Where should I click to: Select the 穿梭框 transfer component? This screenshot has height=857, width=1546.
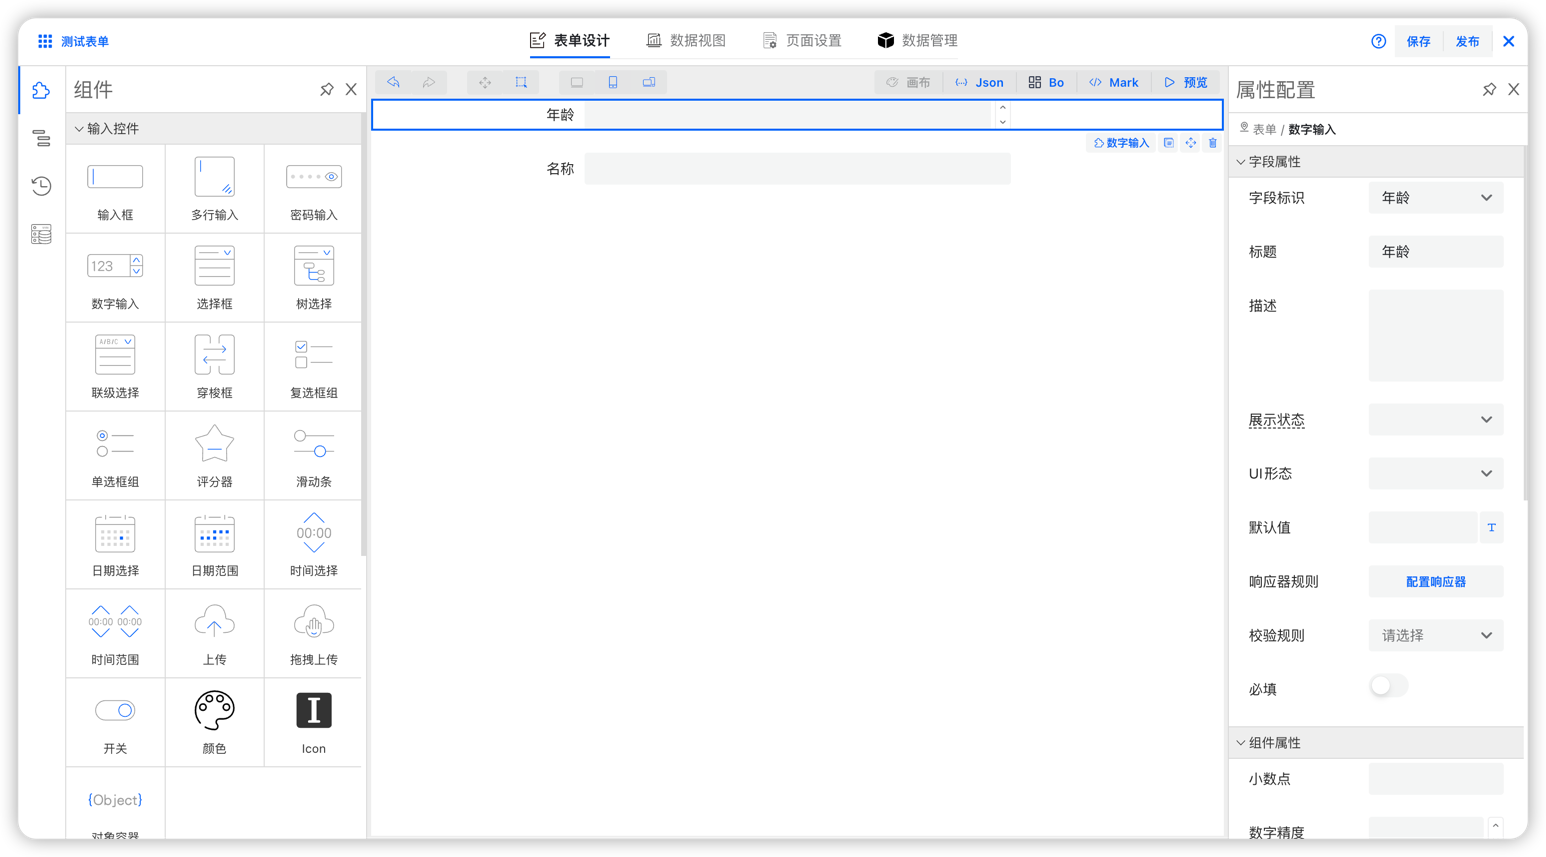[x=214, y=367]
